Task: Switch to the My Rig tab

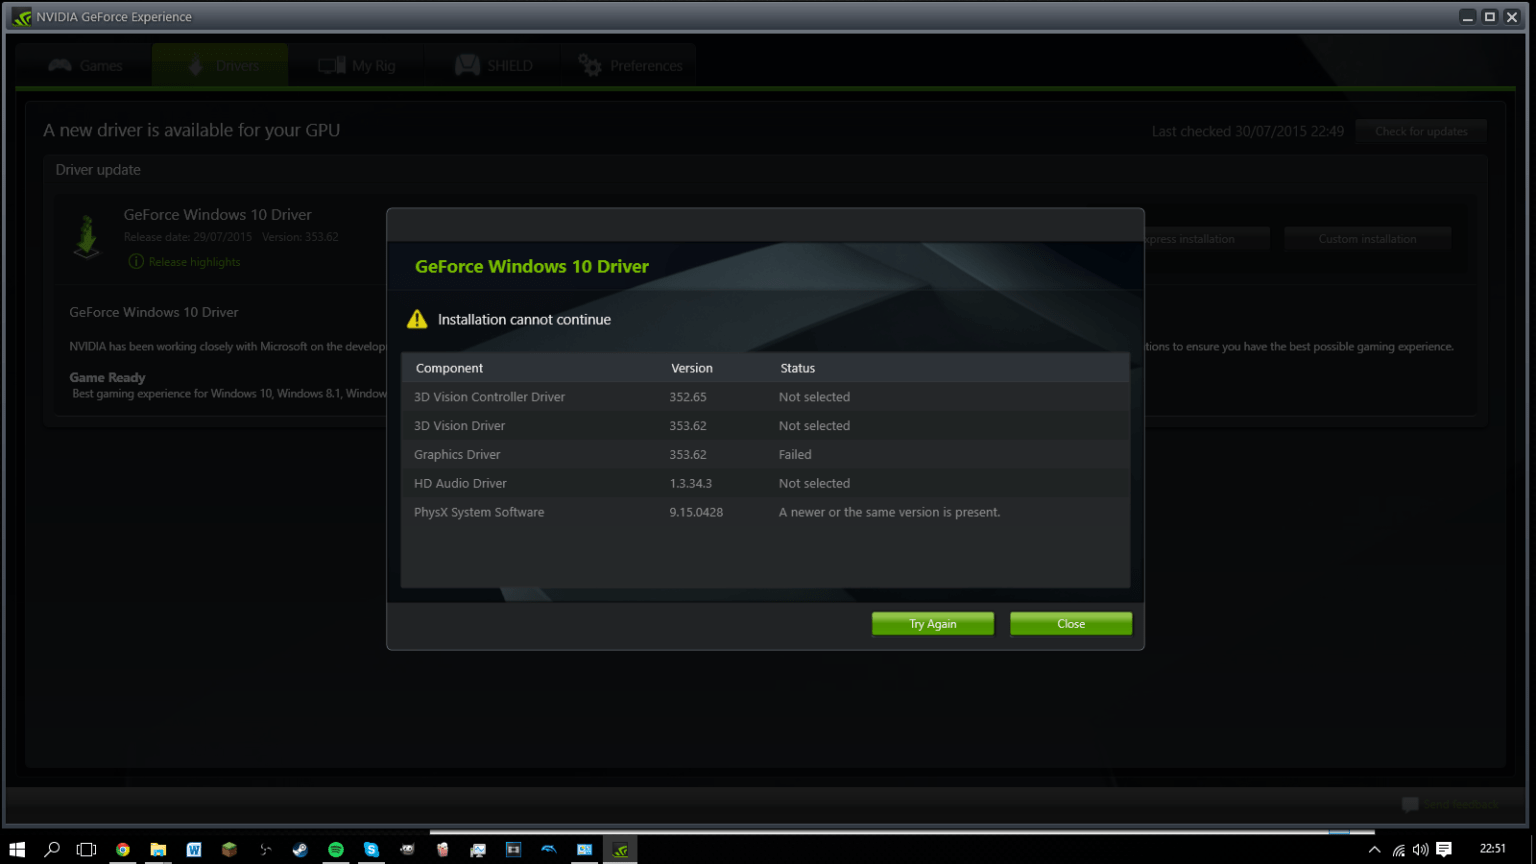Action: point(356,64)
